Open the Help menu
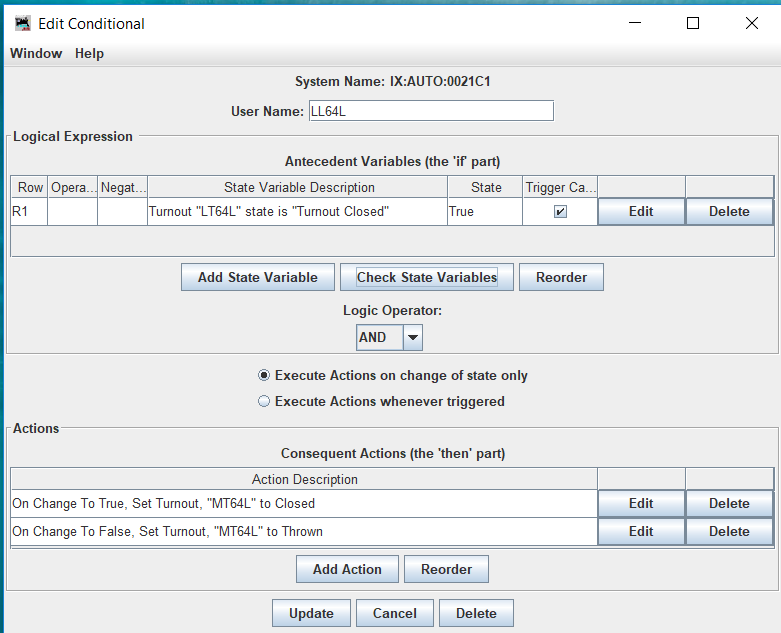Screen dimensions: 781x633 [89, 53]
